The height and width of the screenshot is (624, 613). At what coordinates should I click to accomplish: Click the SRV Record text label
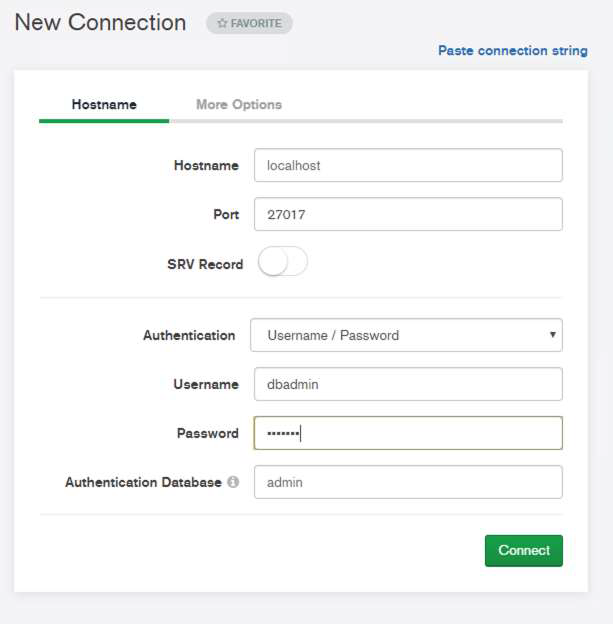click(x=205, y=264)
